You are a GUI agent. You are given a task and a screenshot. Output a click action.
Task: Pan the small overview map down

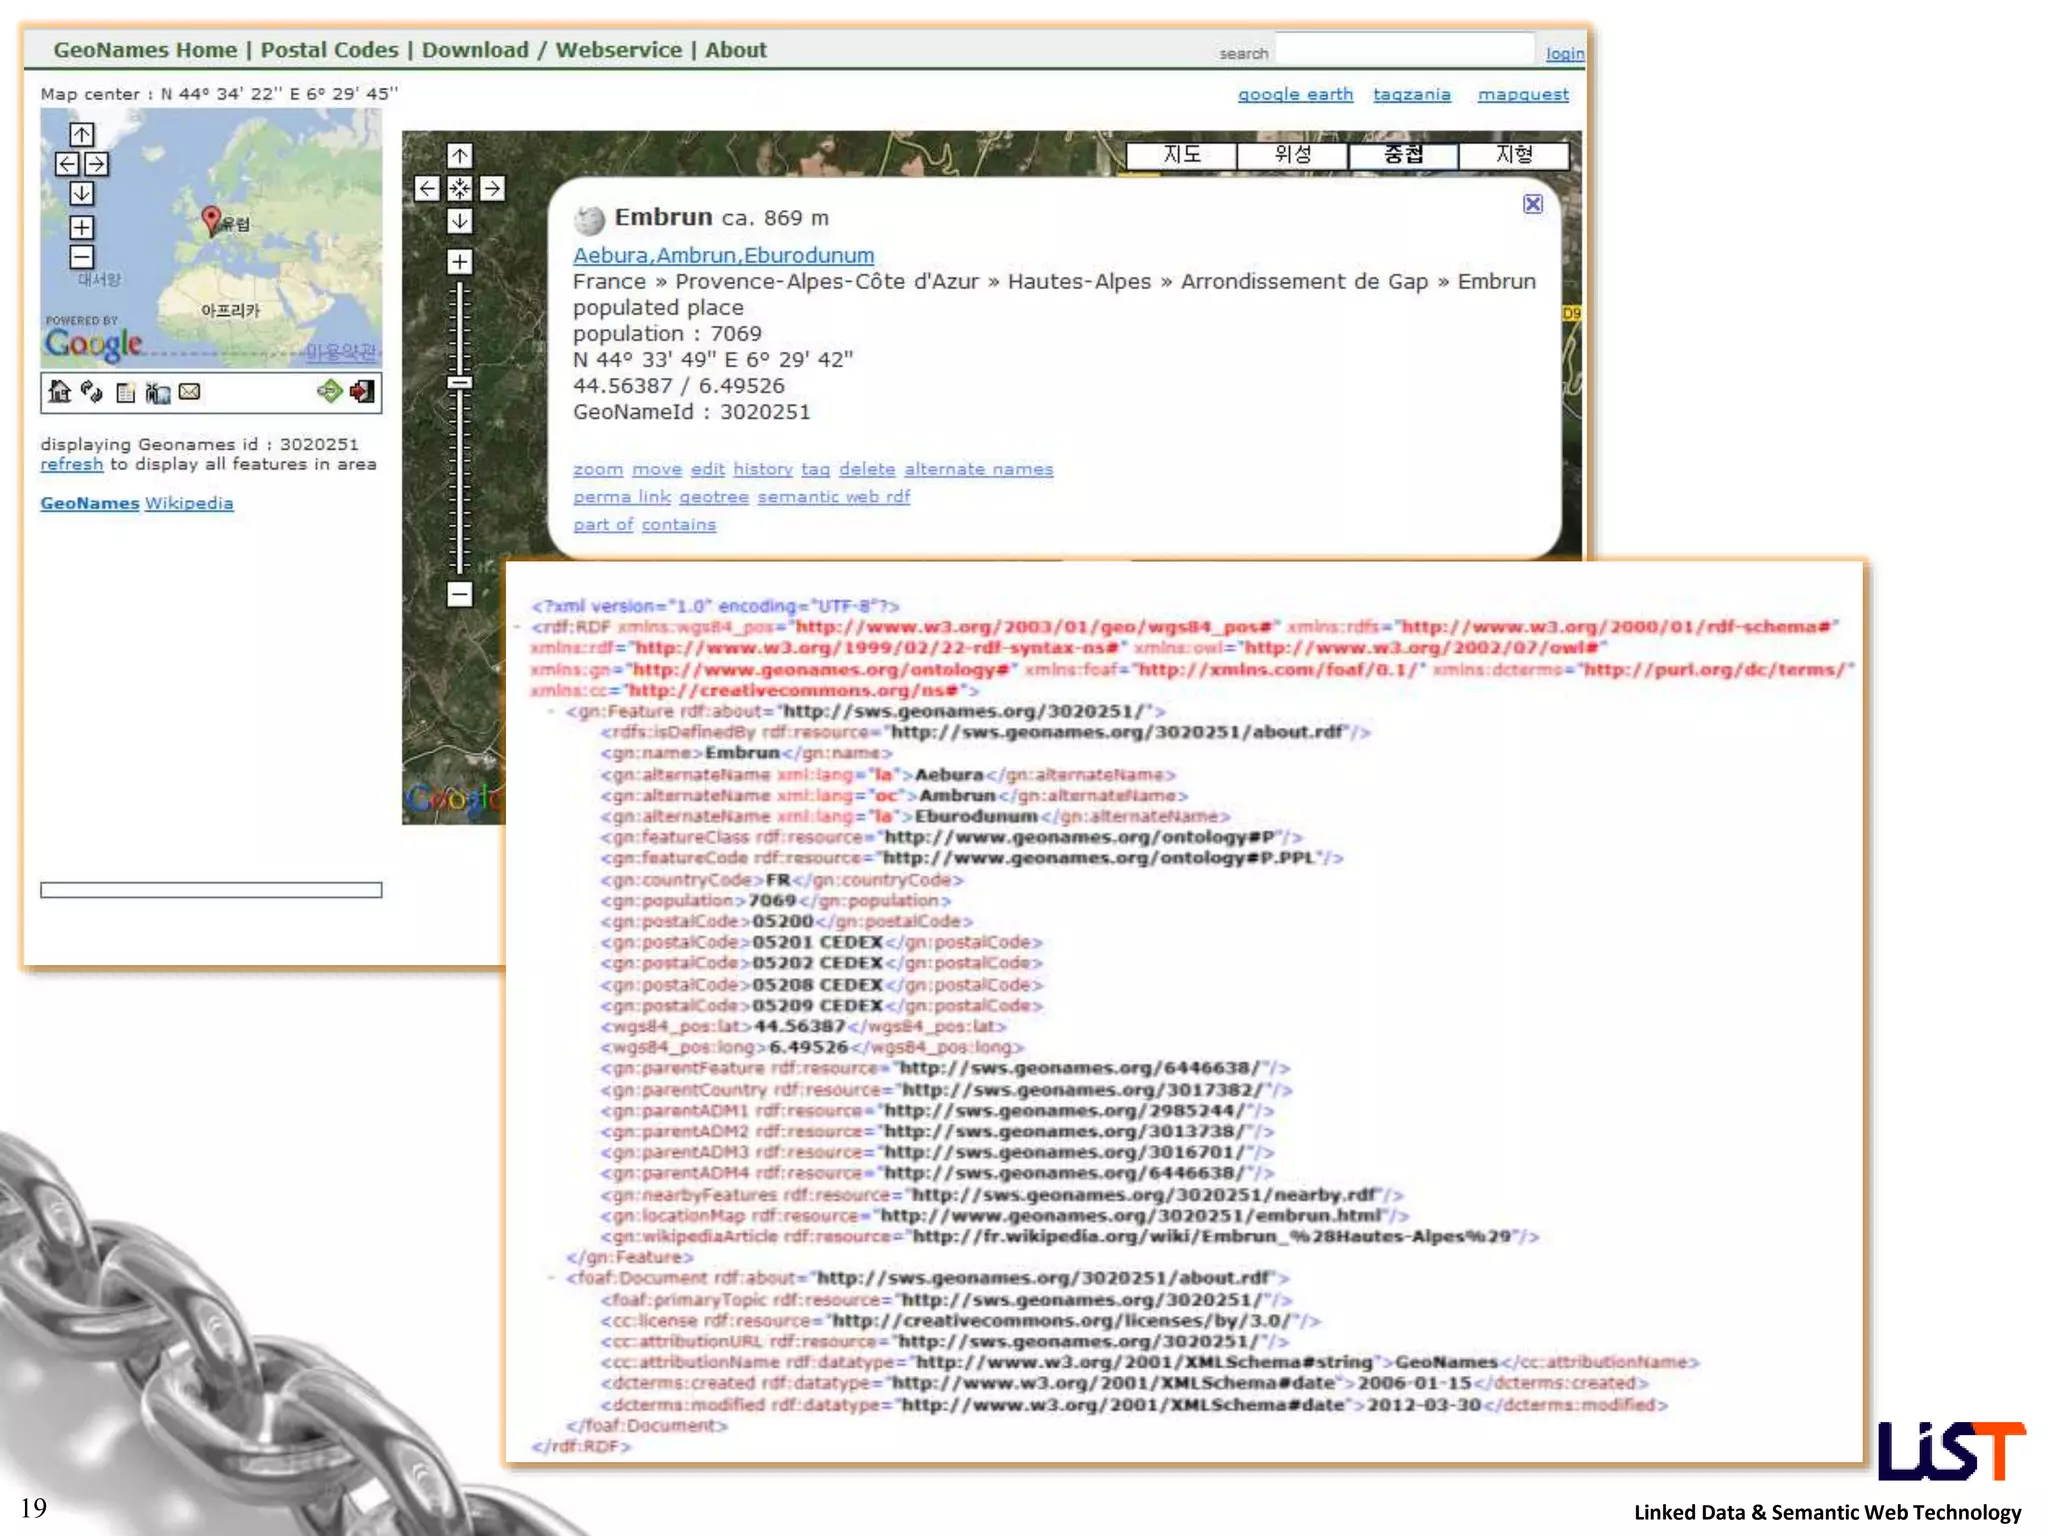click(x=82, y=193)
